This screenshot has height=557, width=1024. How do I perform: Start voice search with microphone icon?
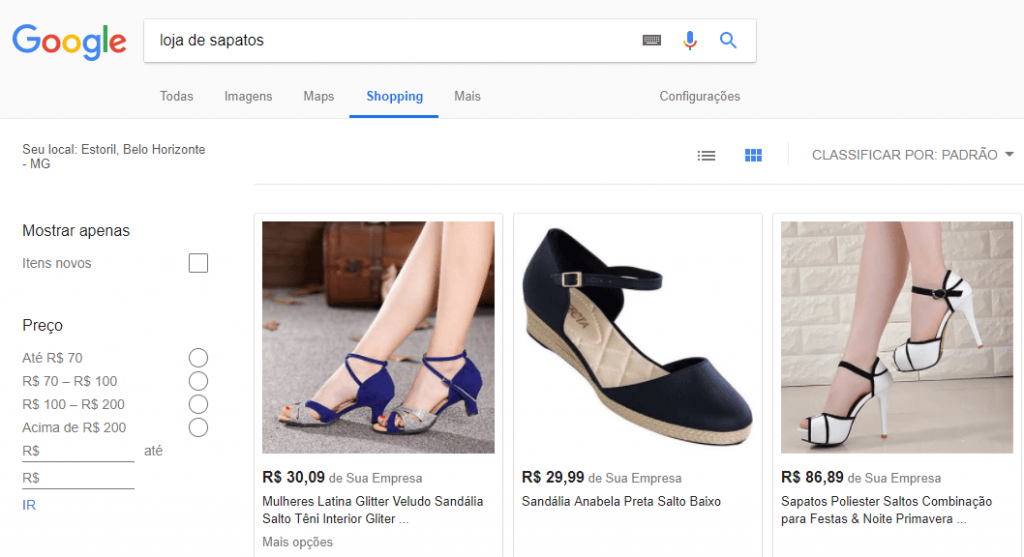pyautogui.click(x=690, y=40)
